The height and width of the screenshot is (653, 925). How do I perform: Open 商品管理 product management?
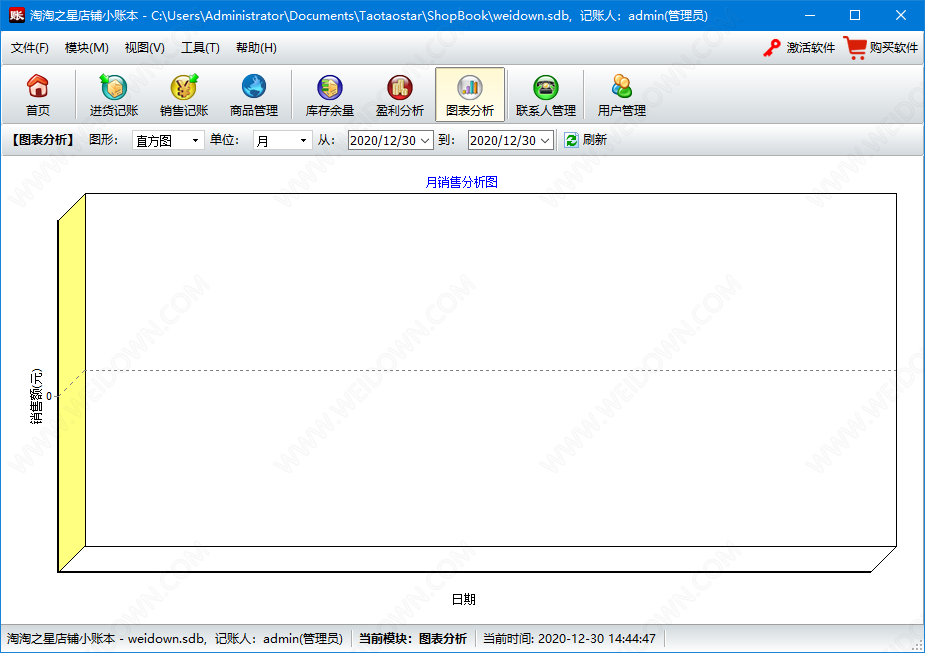click(254, 96)
